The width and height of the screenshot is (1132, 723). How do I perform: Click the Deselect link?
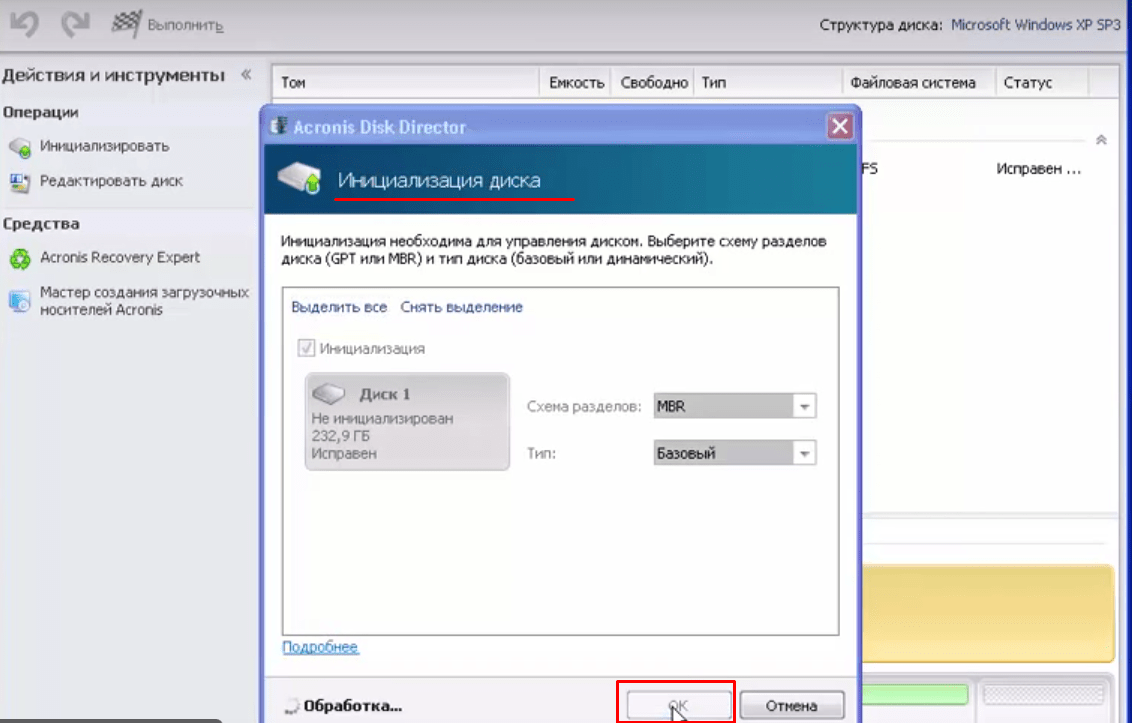pyautogui.click(x=461, y=307)
